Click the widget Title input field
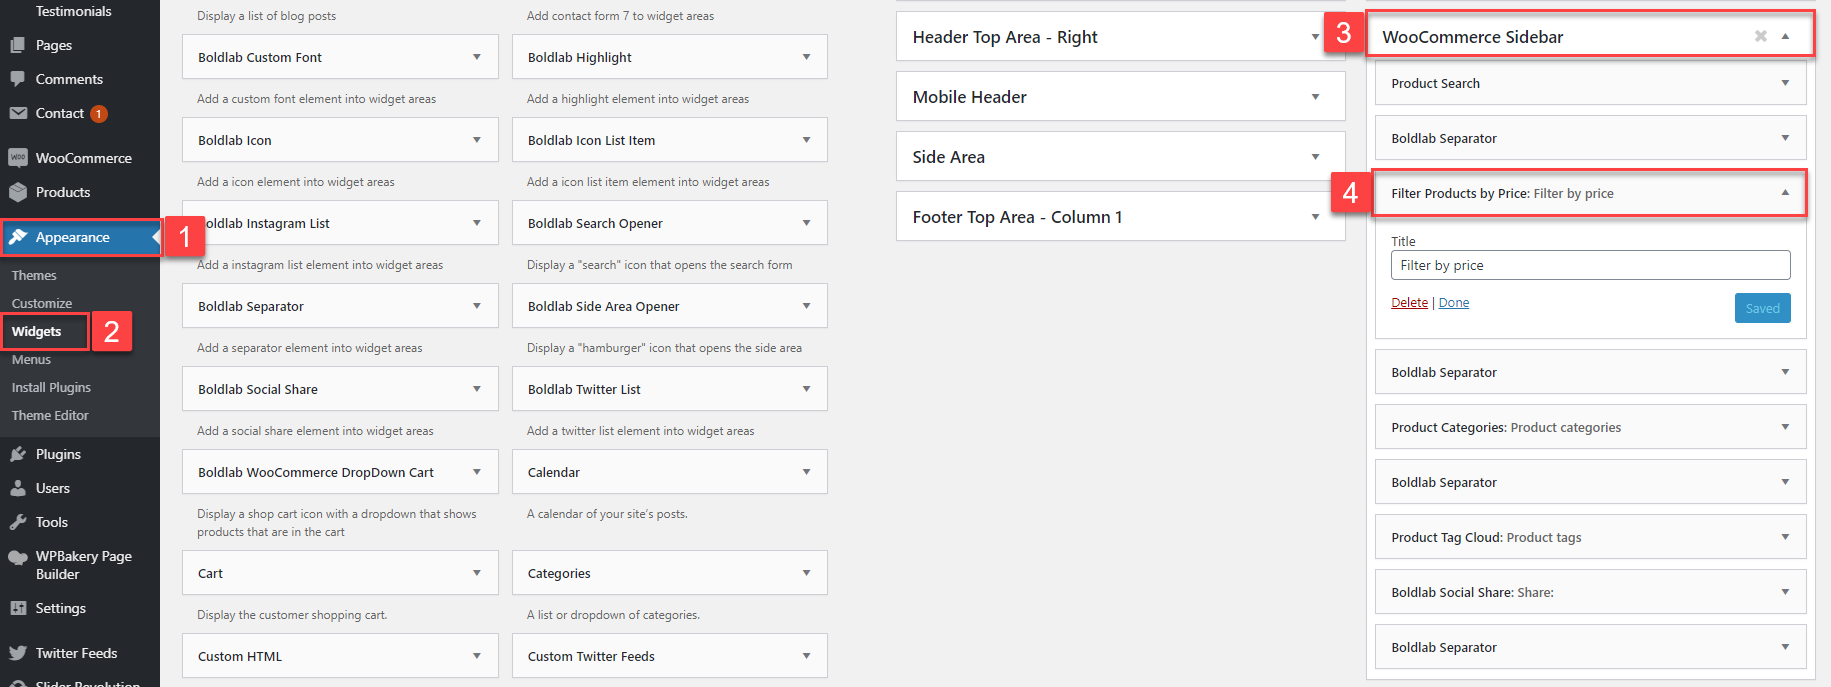Image resolution: width=1831 pixels, height=687 pixels. (x=1590, y=265)
